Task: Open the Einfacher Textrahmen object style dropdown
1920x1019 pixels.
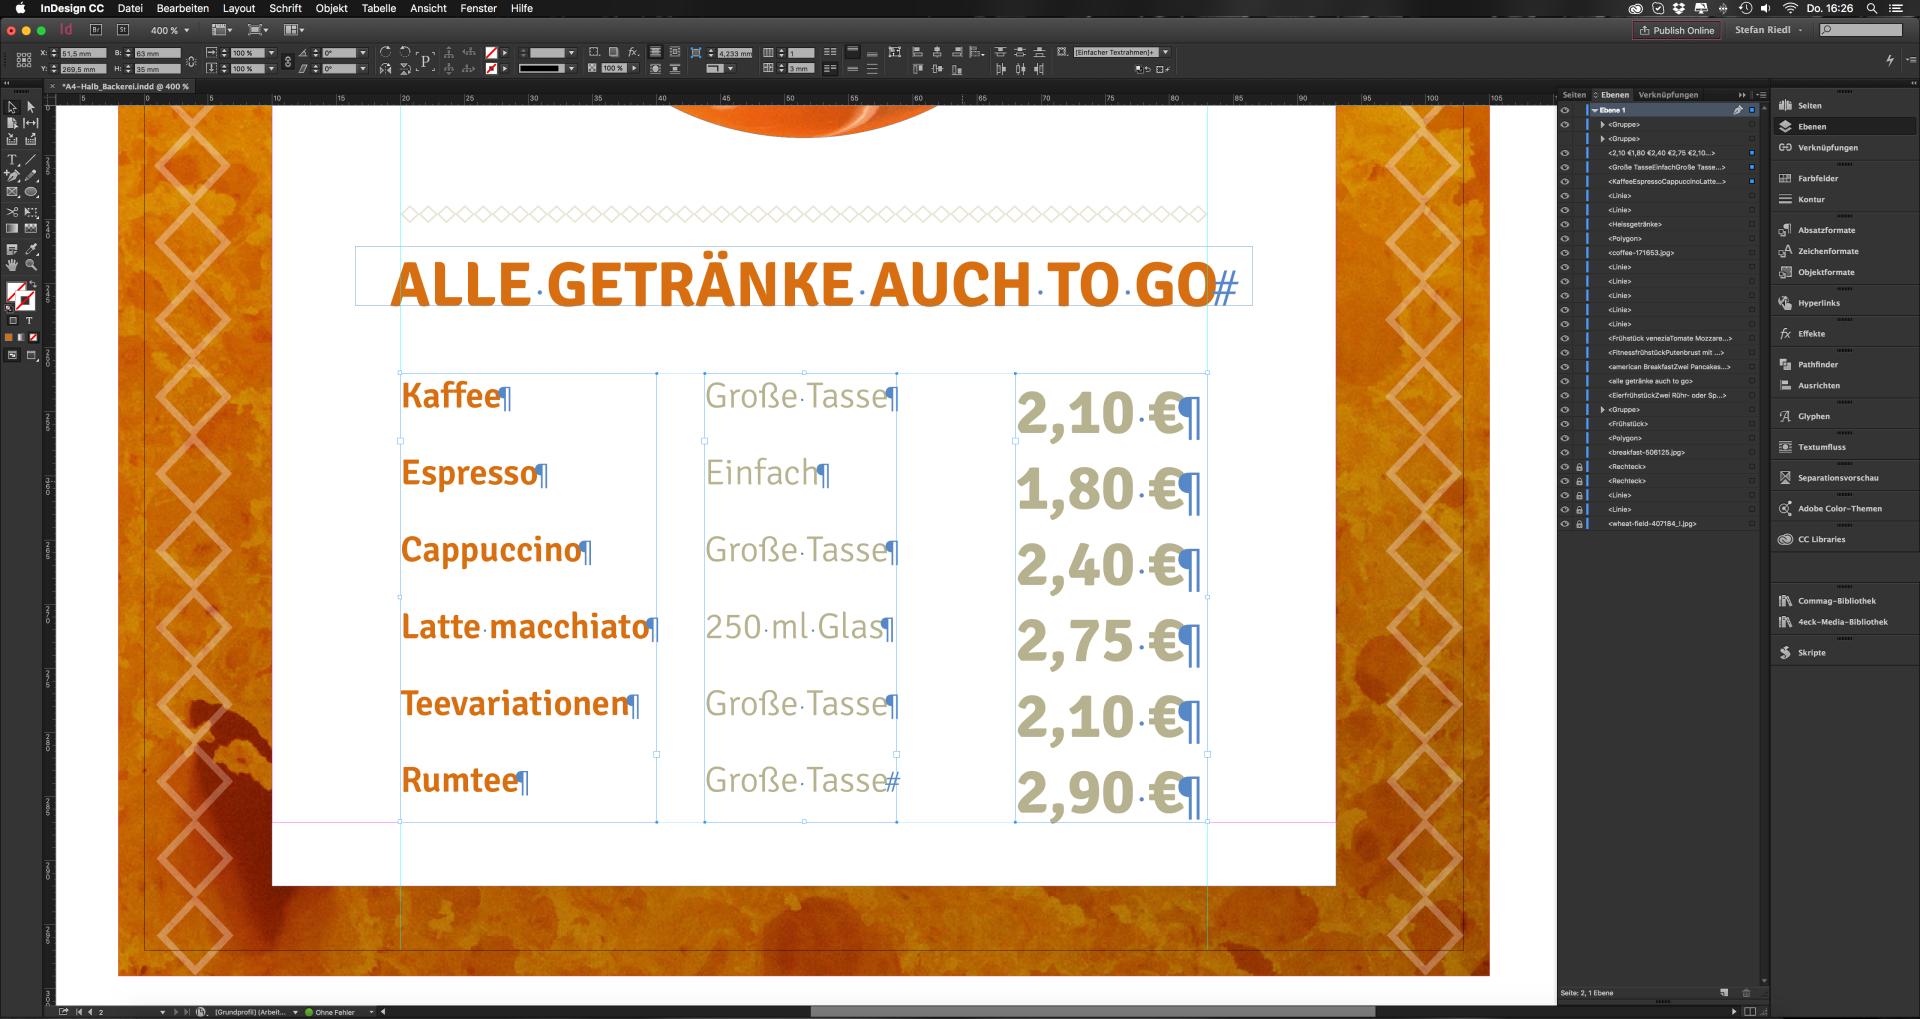Action: [1165, 52]
